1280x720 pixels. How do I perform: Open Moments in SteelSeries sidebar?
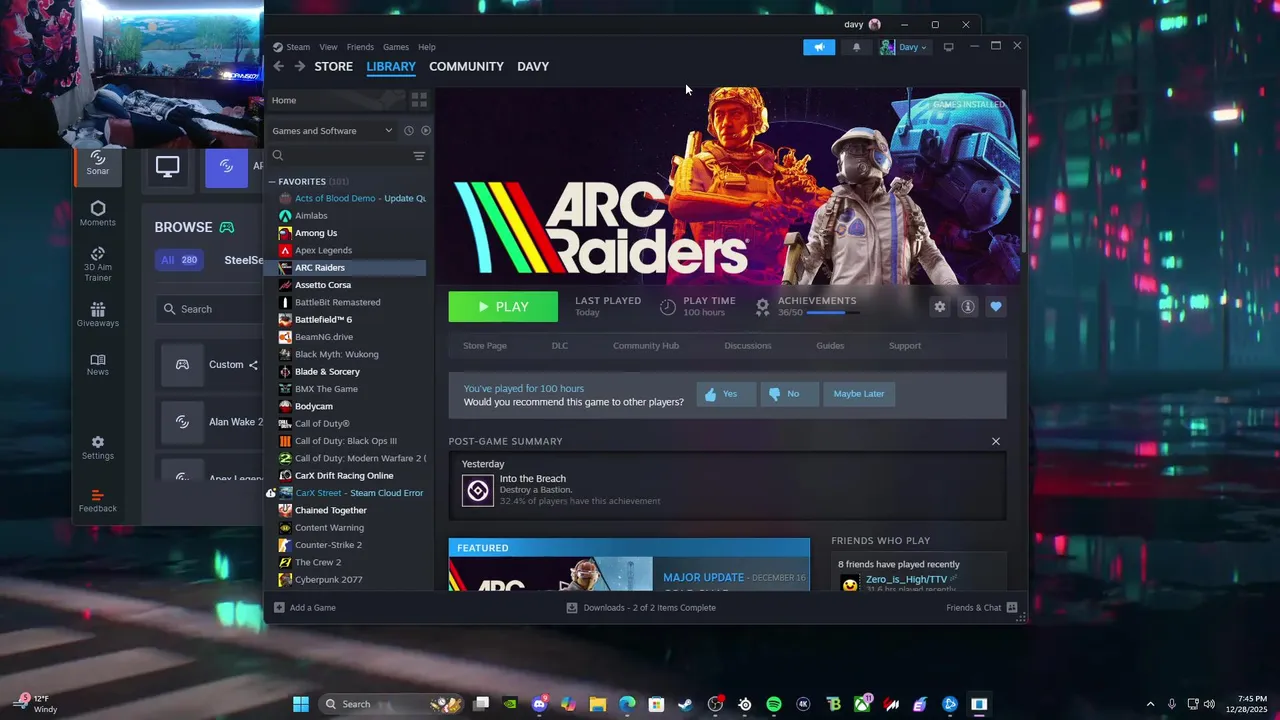(98, 213)
